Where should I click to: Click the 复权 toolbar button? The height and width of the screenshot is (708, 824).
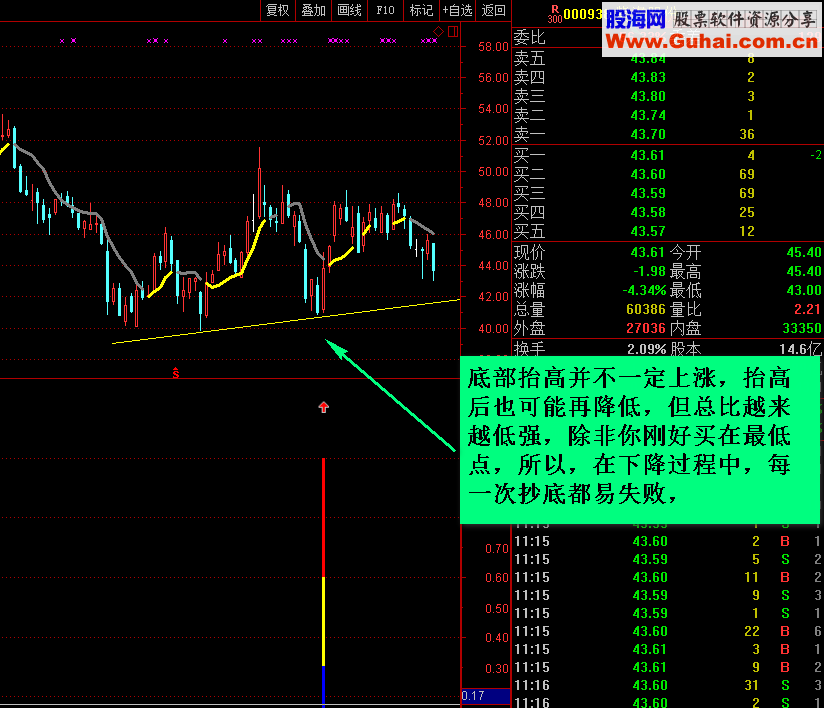pos(277,10)
